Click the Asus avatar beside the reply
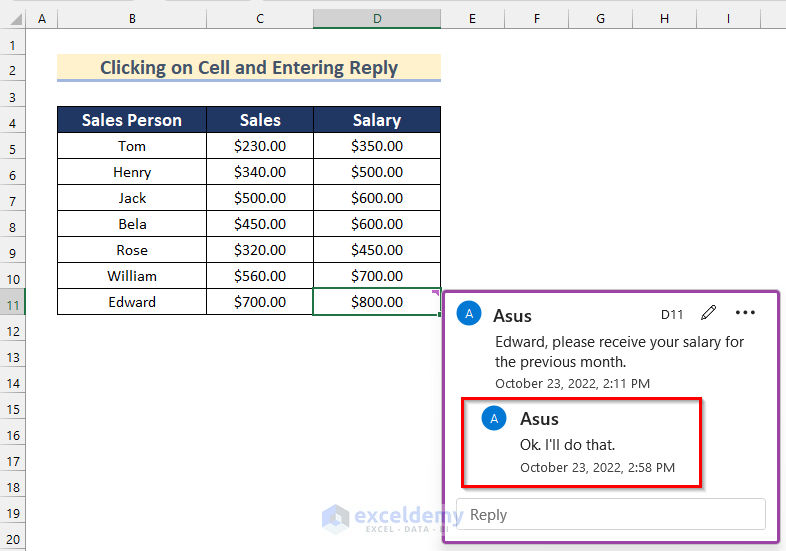 click(494, 418)
